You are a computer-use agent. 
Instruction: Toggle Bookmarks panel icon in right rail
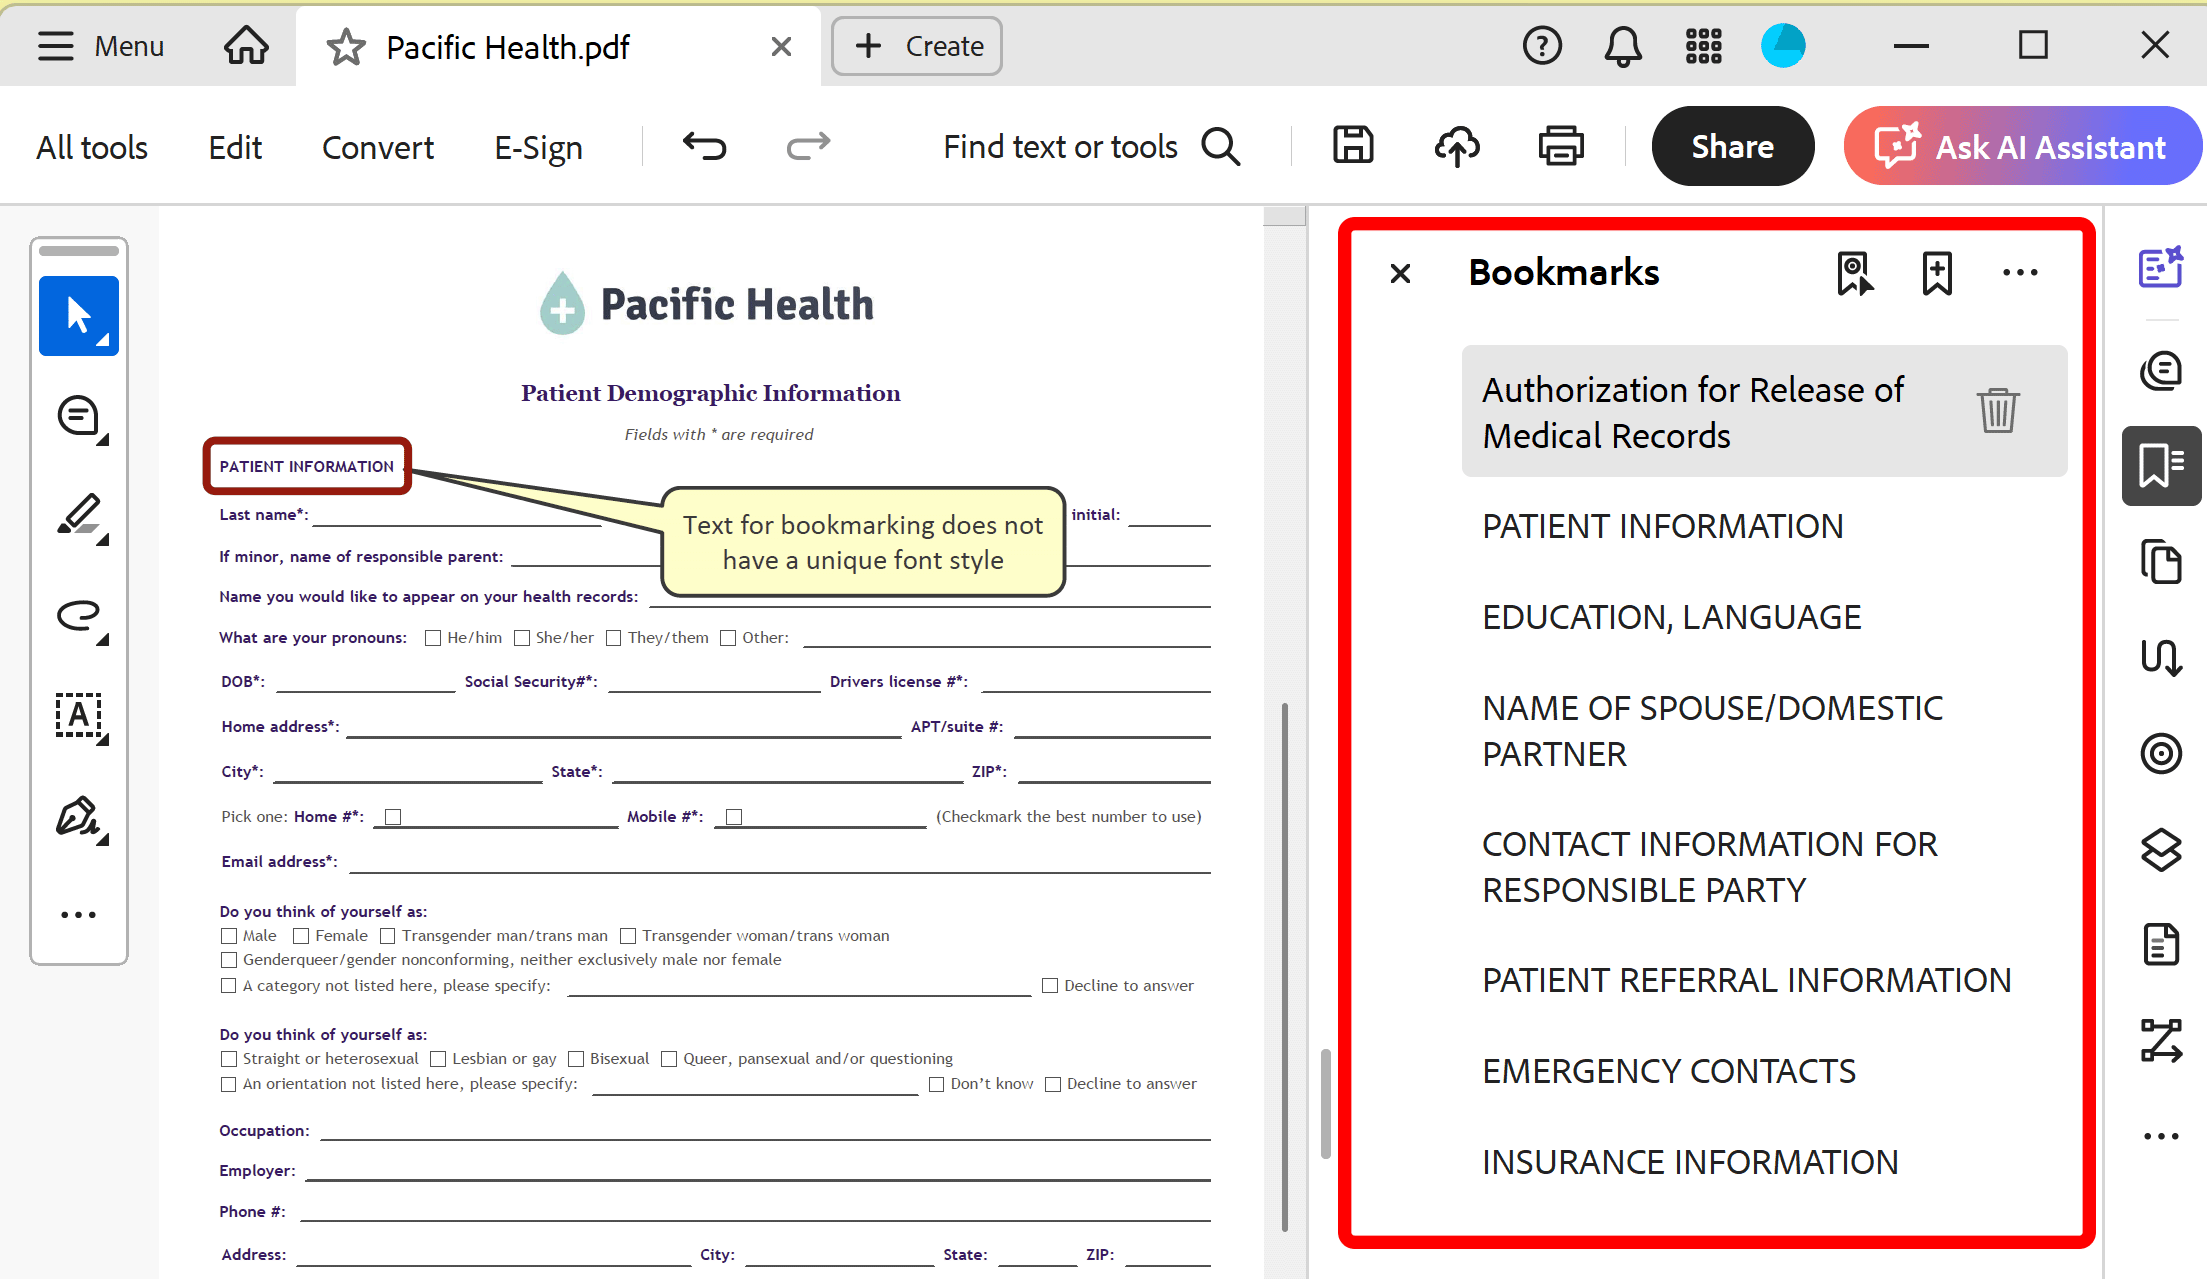2161,466
